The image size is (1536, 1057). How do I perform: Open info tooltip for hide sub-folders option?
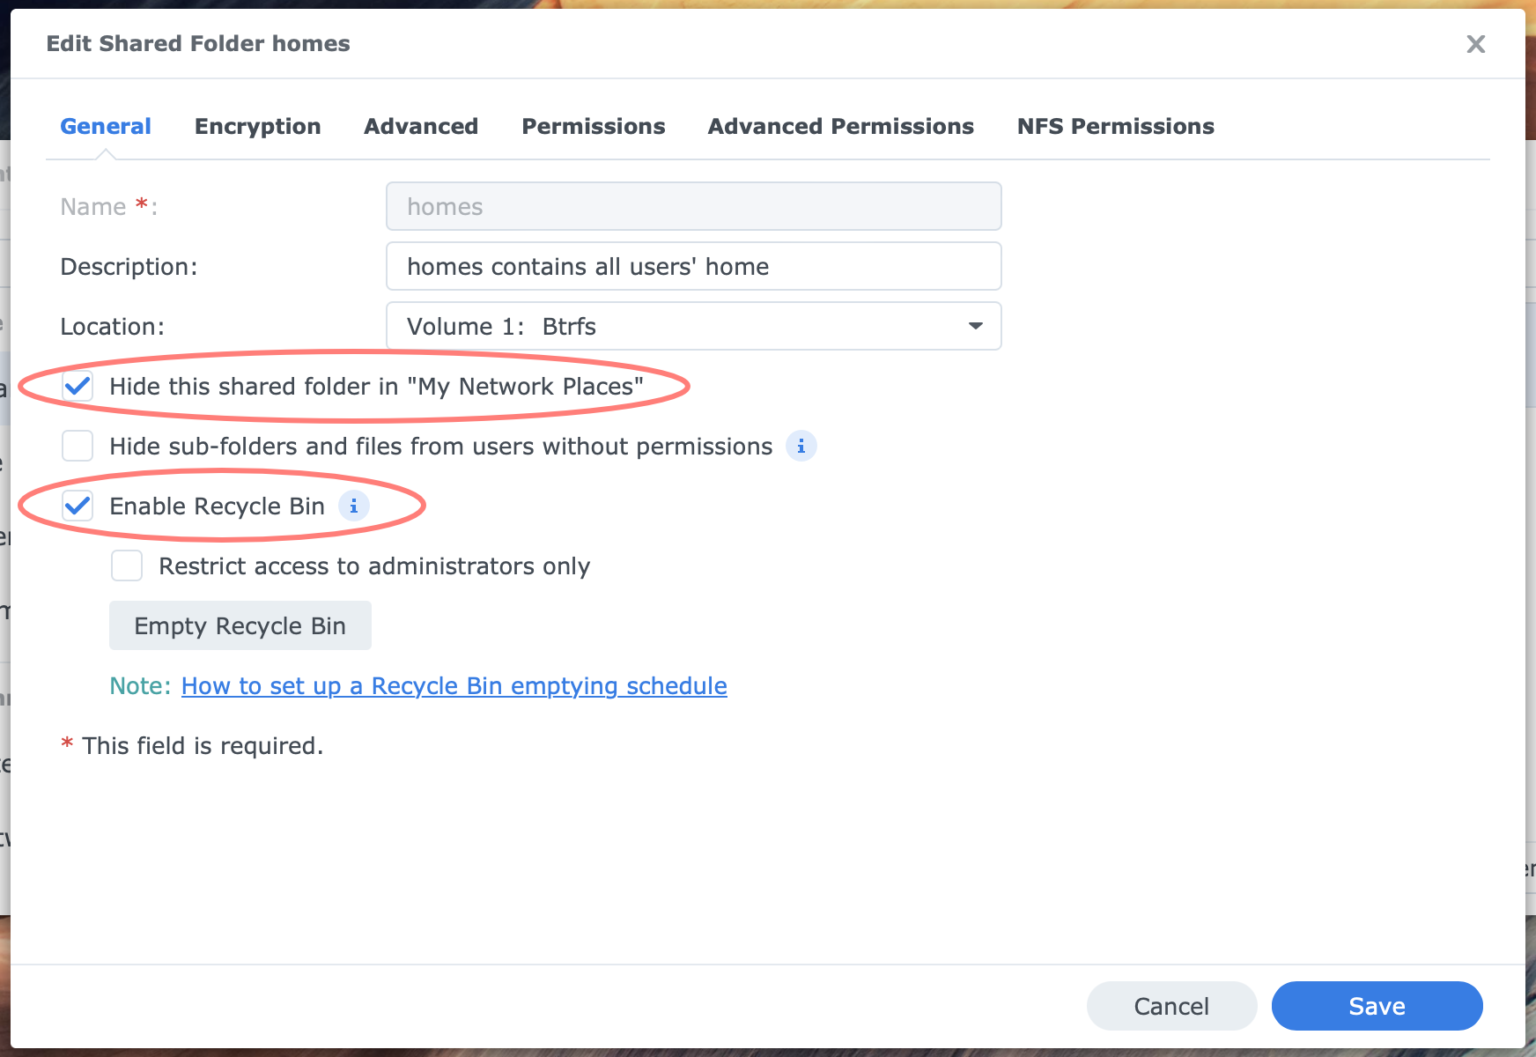click(801, 446)
